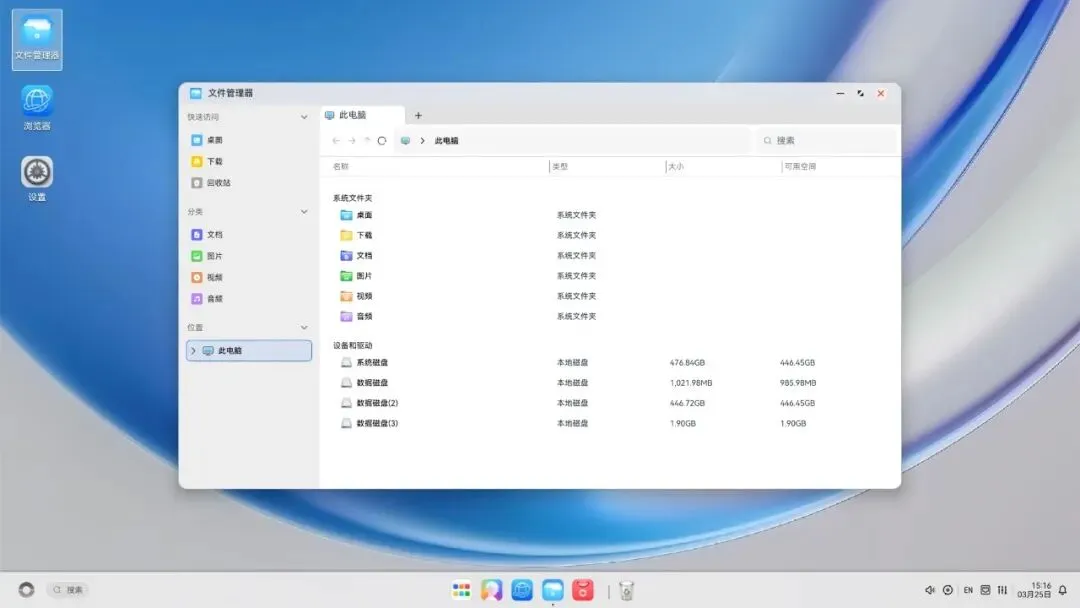Open the red app store icon in taskbar
Screen dimensions: 1080x608
pyautogui.click(x=583, y=590)
